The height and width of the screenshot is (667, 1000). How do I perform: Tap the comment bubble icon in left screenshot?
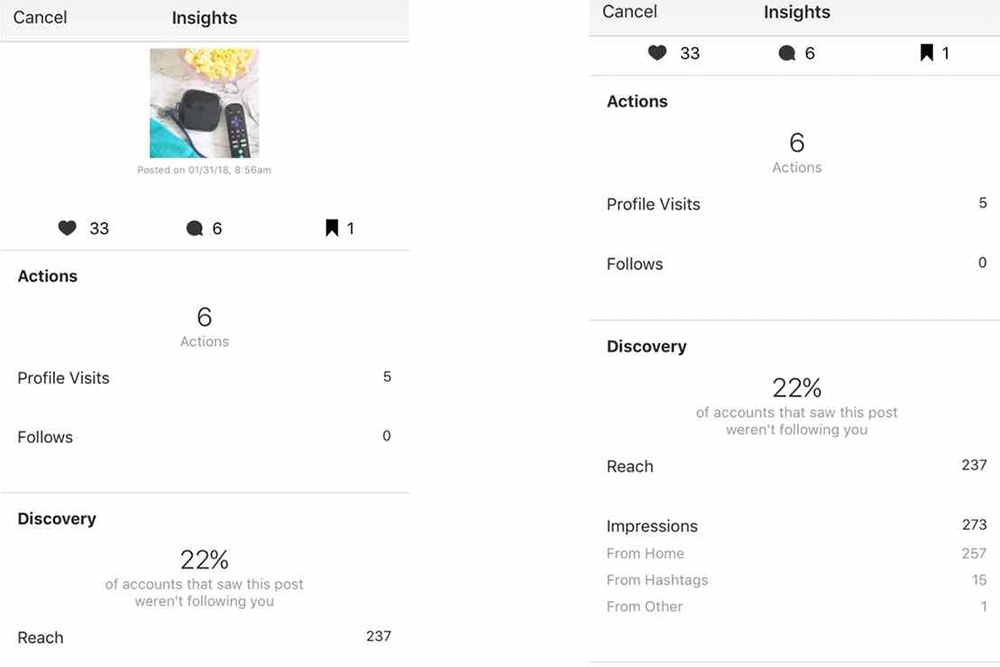click(195, 228)
